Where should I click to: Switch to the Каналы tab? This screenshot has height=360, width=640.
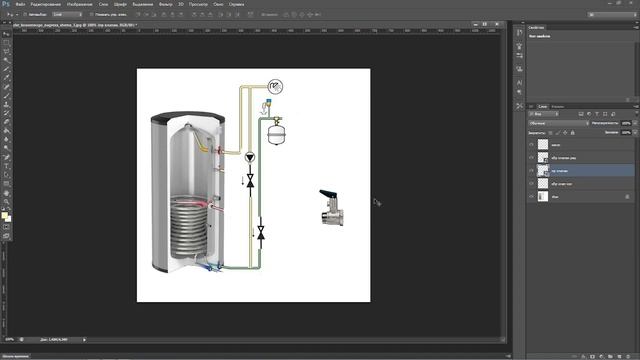pyautogui.click(x=558, y=107)
